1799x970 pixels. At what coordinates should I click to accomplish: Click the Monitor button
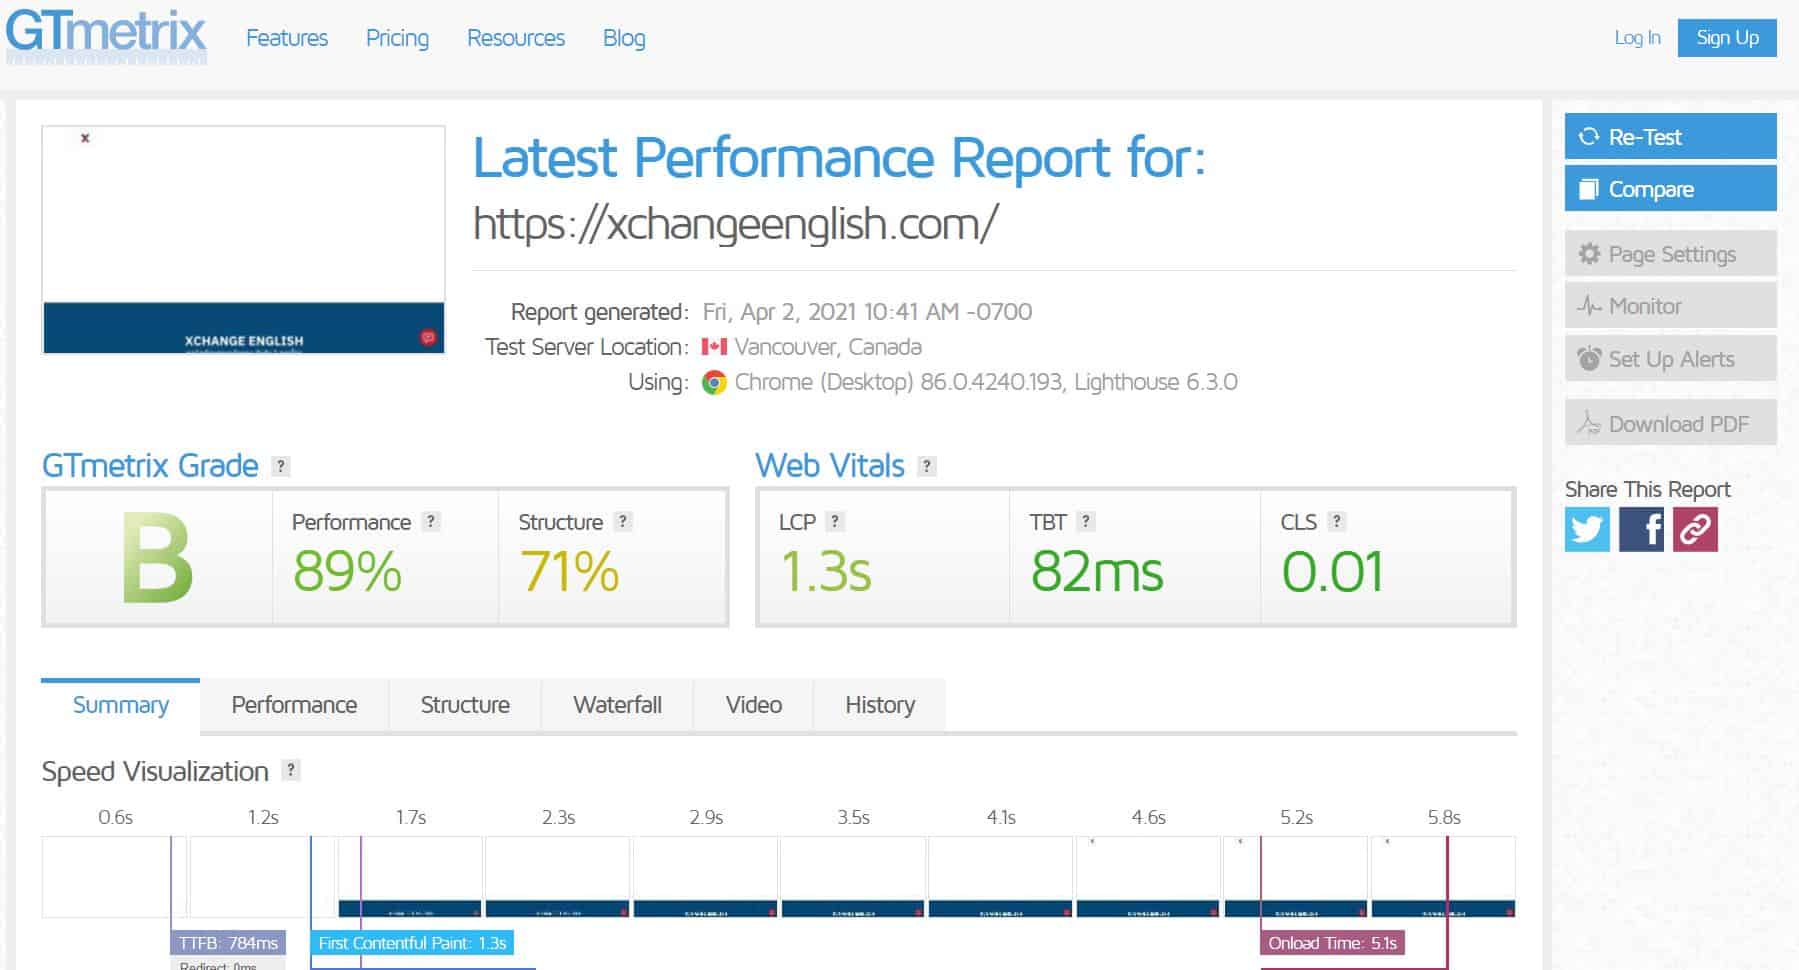tap(1670, 305)
